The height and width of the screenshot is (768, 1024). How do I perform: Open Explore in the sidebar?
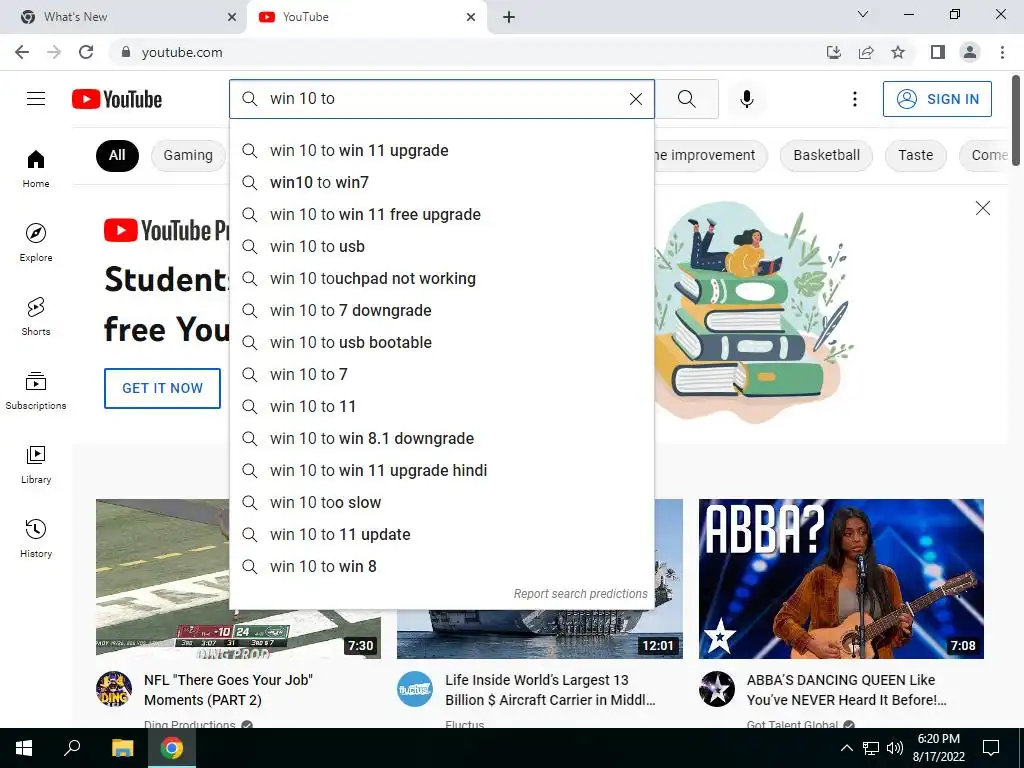36,242
